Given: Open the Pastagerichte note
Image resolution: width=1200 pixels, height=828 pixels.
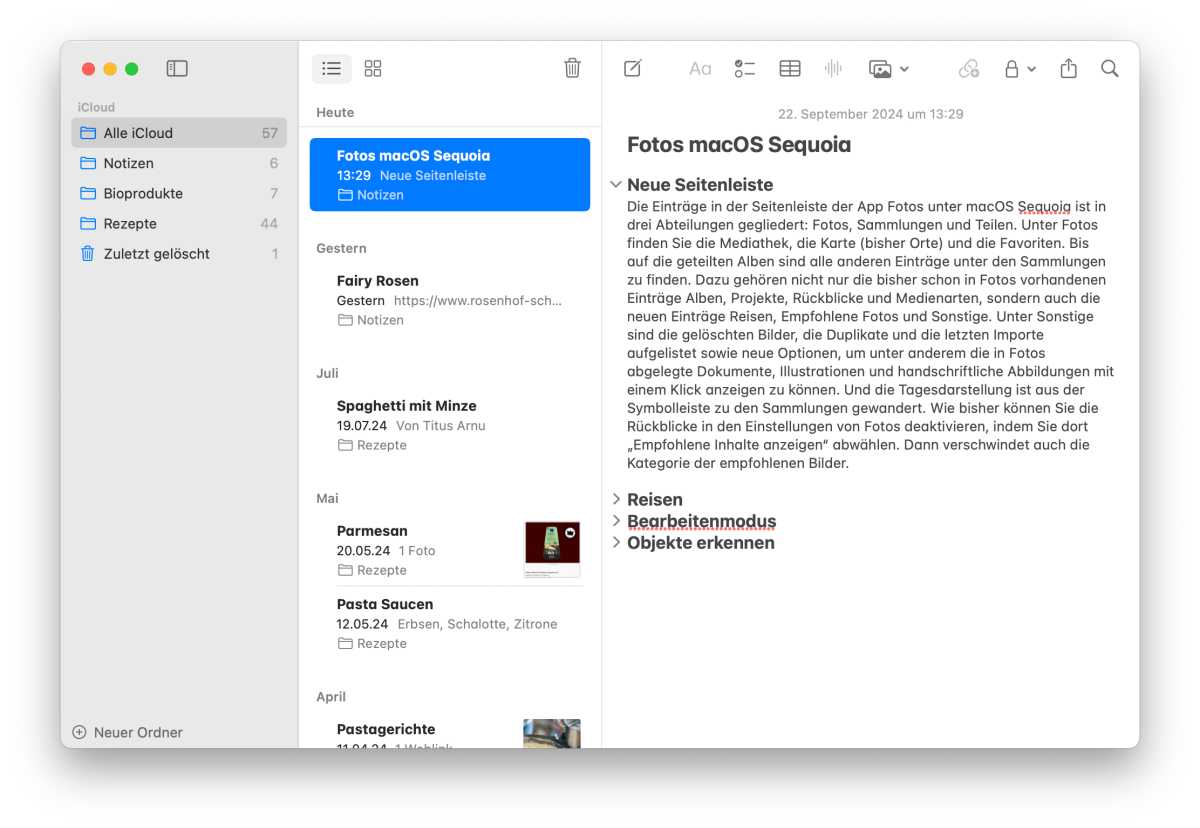Looking at the screenshot, I should (450, 733).
